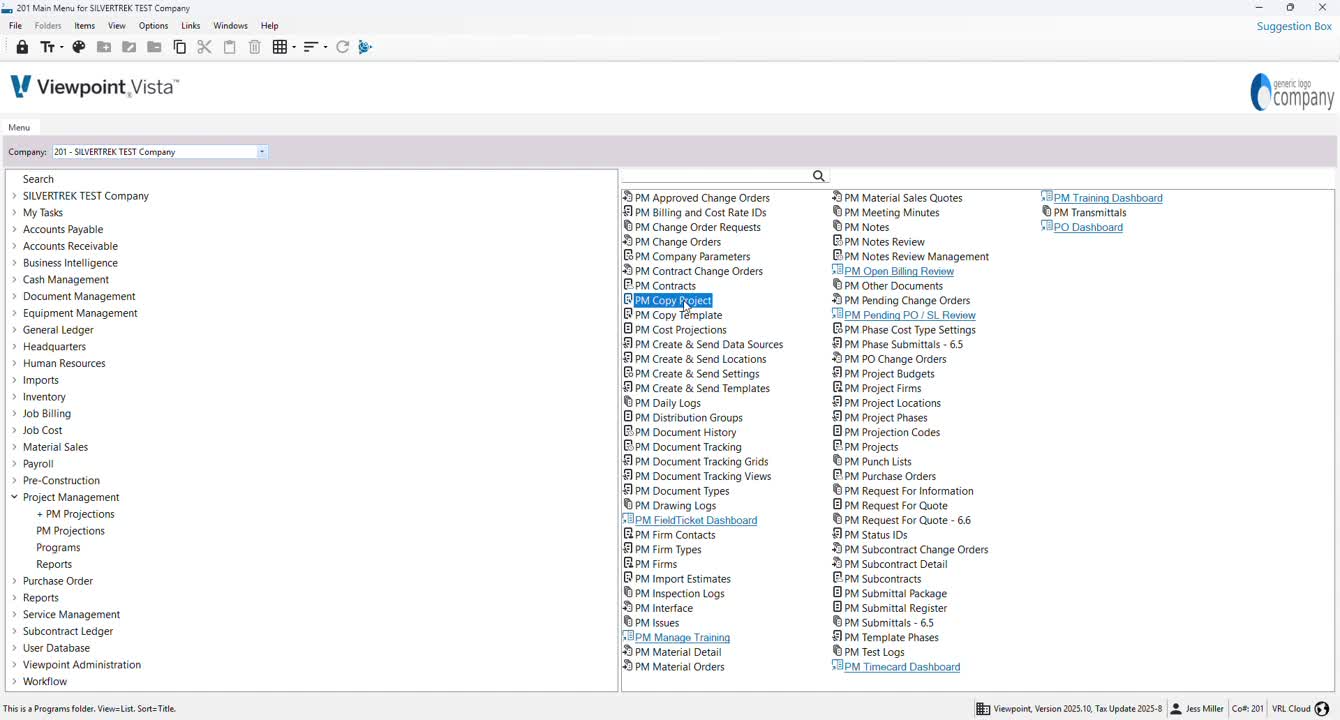The image size is (1340, 720).
Task: Click the sort lines icon
Action: click(x=311, y=47)
